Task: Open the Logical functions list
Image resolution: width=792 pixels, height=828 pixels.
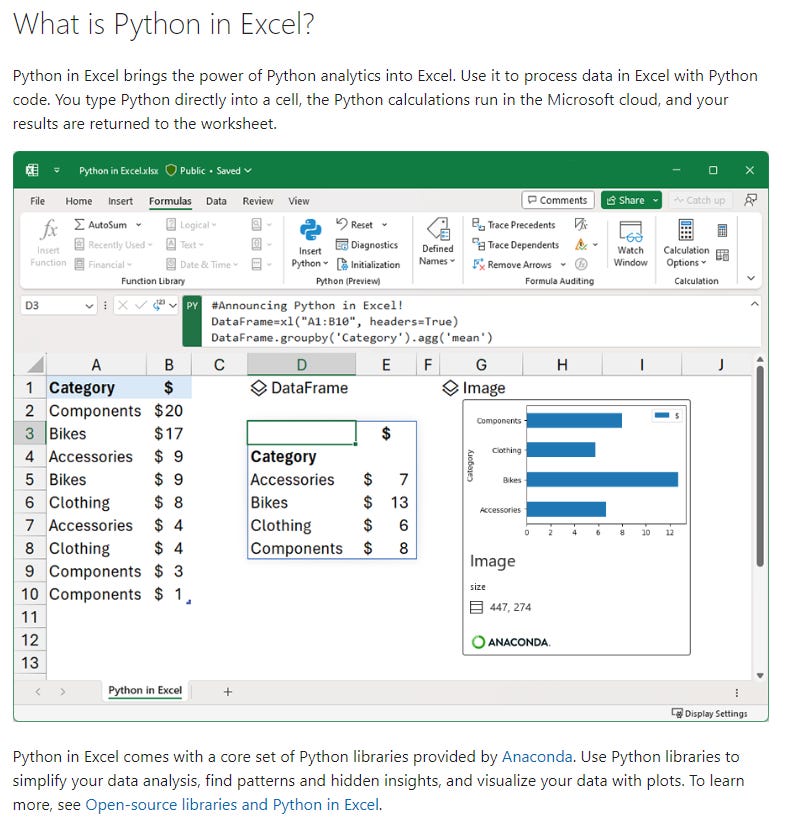Action: point(191,224)
